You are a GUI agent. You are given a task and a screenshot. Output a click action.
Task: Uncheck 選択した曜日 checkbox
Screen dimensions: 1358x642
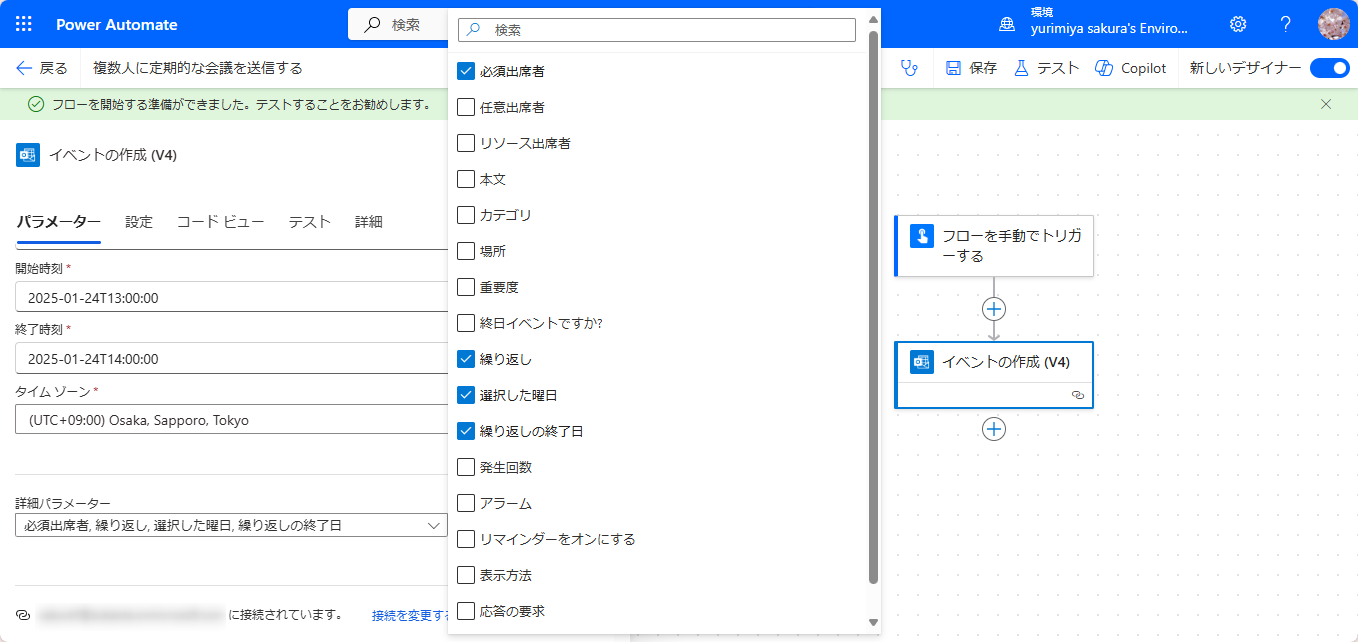tap(466, 395)
